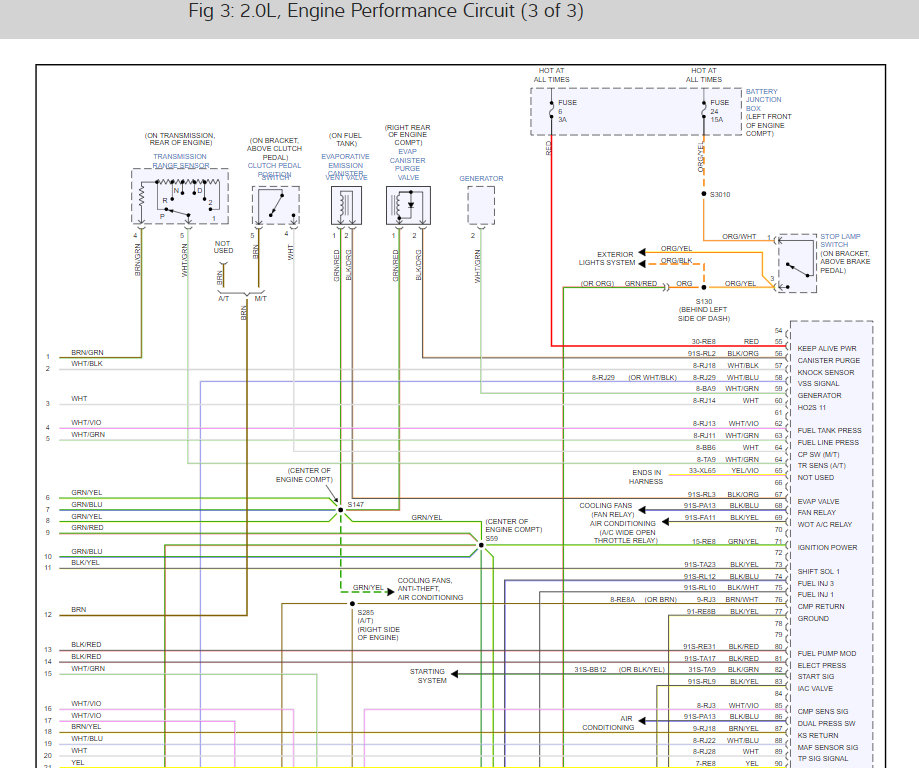Click the blue GENERATOR component label
This screenshot has height=780, width=919.
pyautogui.click(x=481, y=178)
